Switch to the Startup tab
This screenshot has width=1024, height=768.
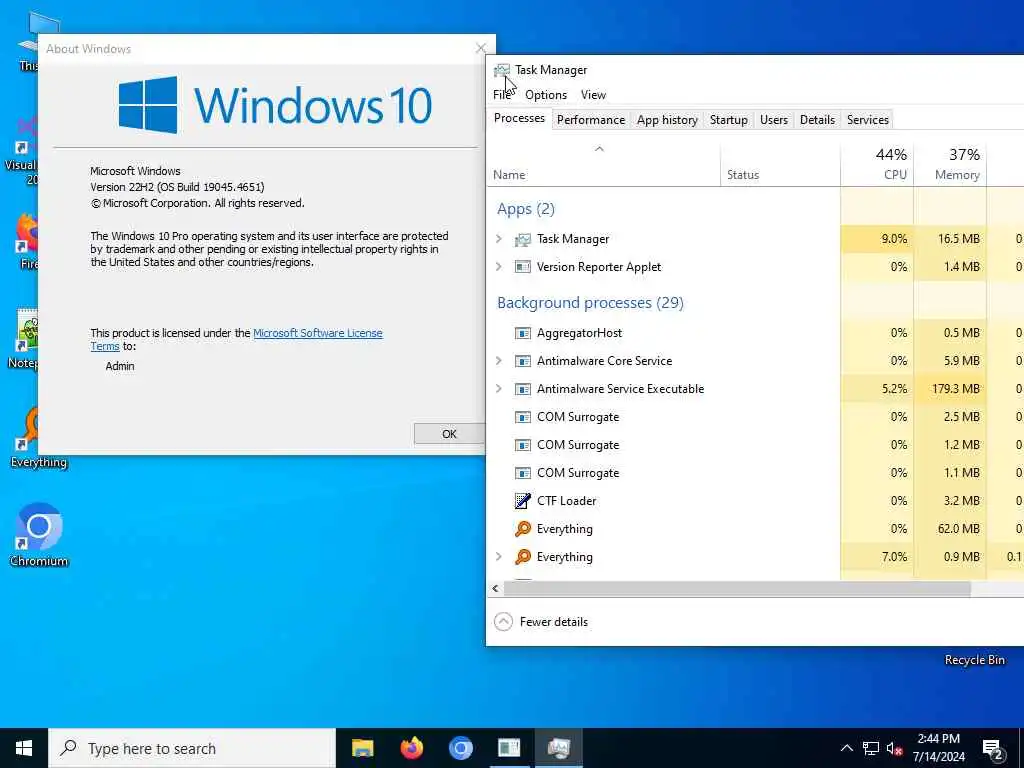click(x=729, y=120)
